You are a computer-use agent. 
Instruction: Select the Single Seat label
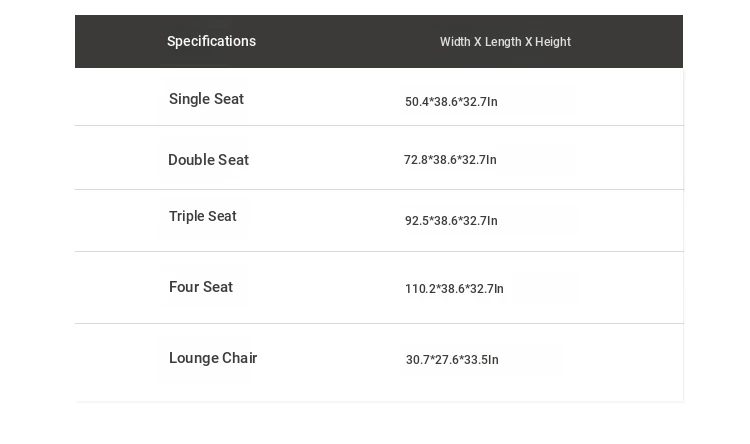[206, 99]
